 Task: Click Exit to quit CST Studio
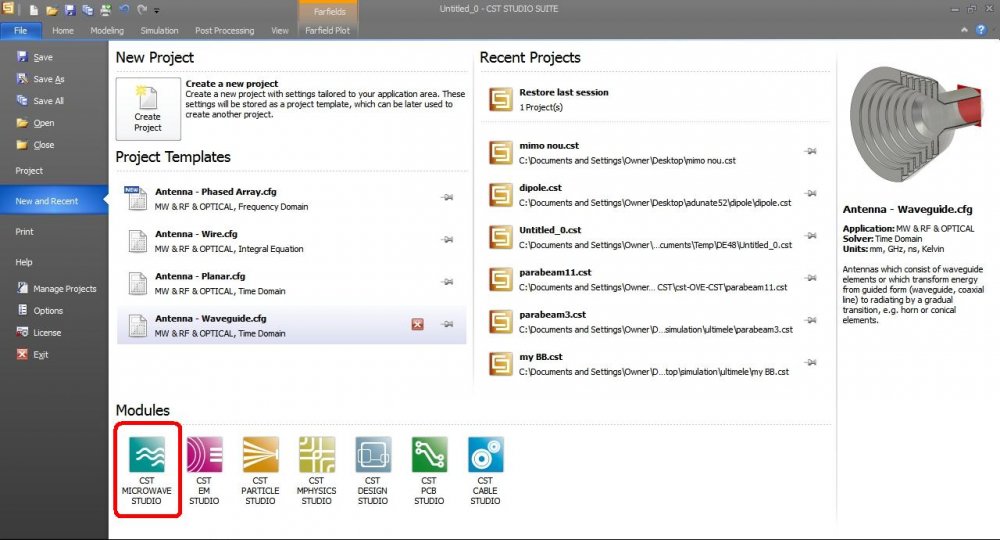click(32, 354)
